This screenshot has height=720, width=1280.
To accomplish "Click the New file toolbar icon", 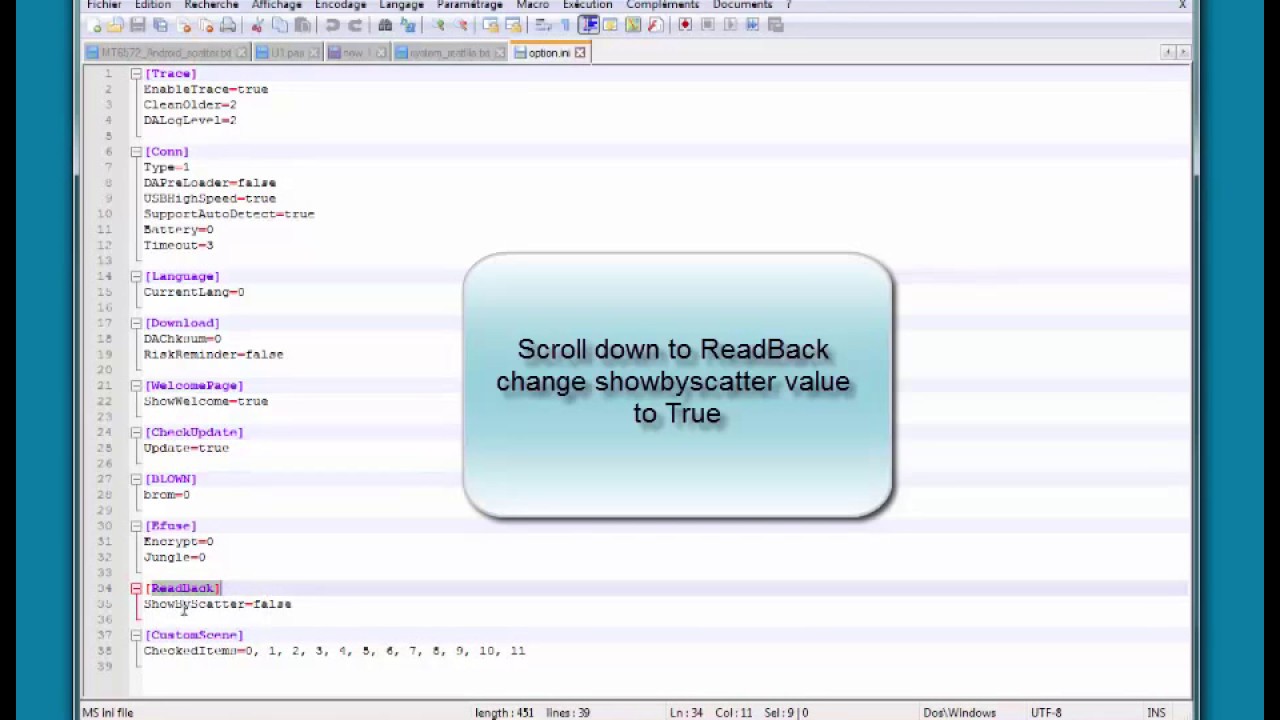I will (94, 25).
